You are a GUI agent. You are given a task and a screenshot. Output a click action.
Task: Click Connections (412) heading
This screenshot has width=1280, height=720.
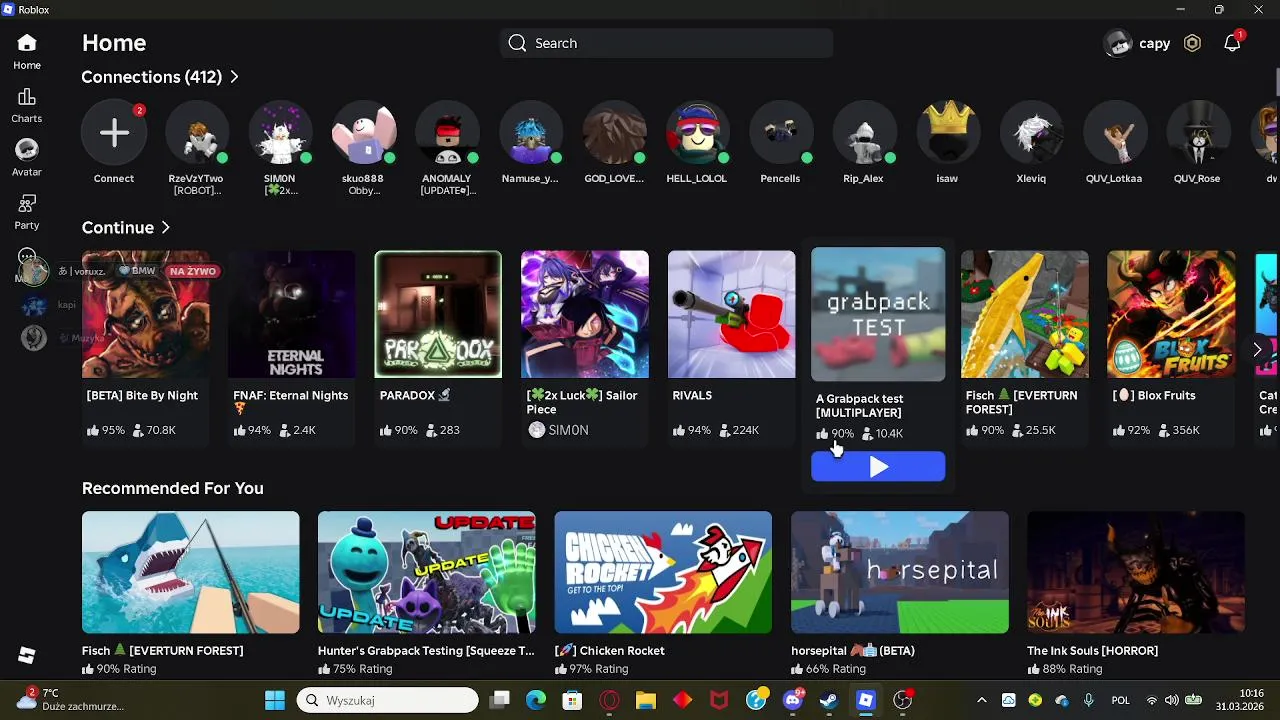[x=151, y=77]
